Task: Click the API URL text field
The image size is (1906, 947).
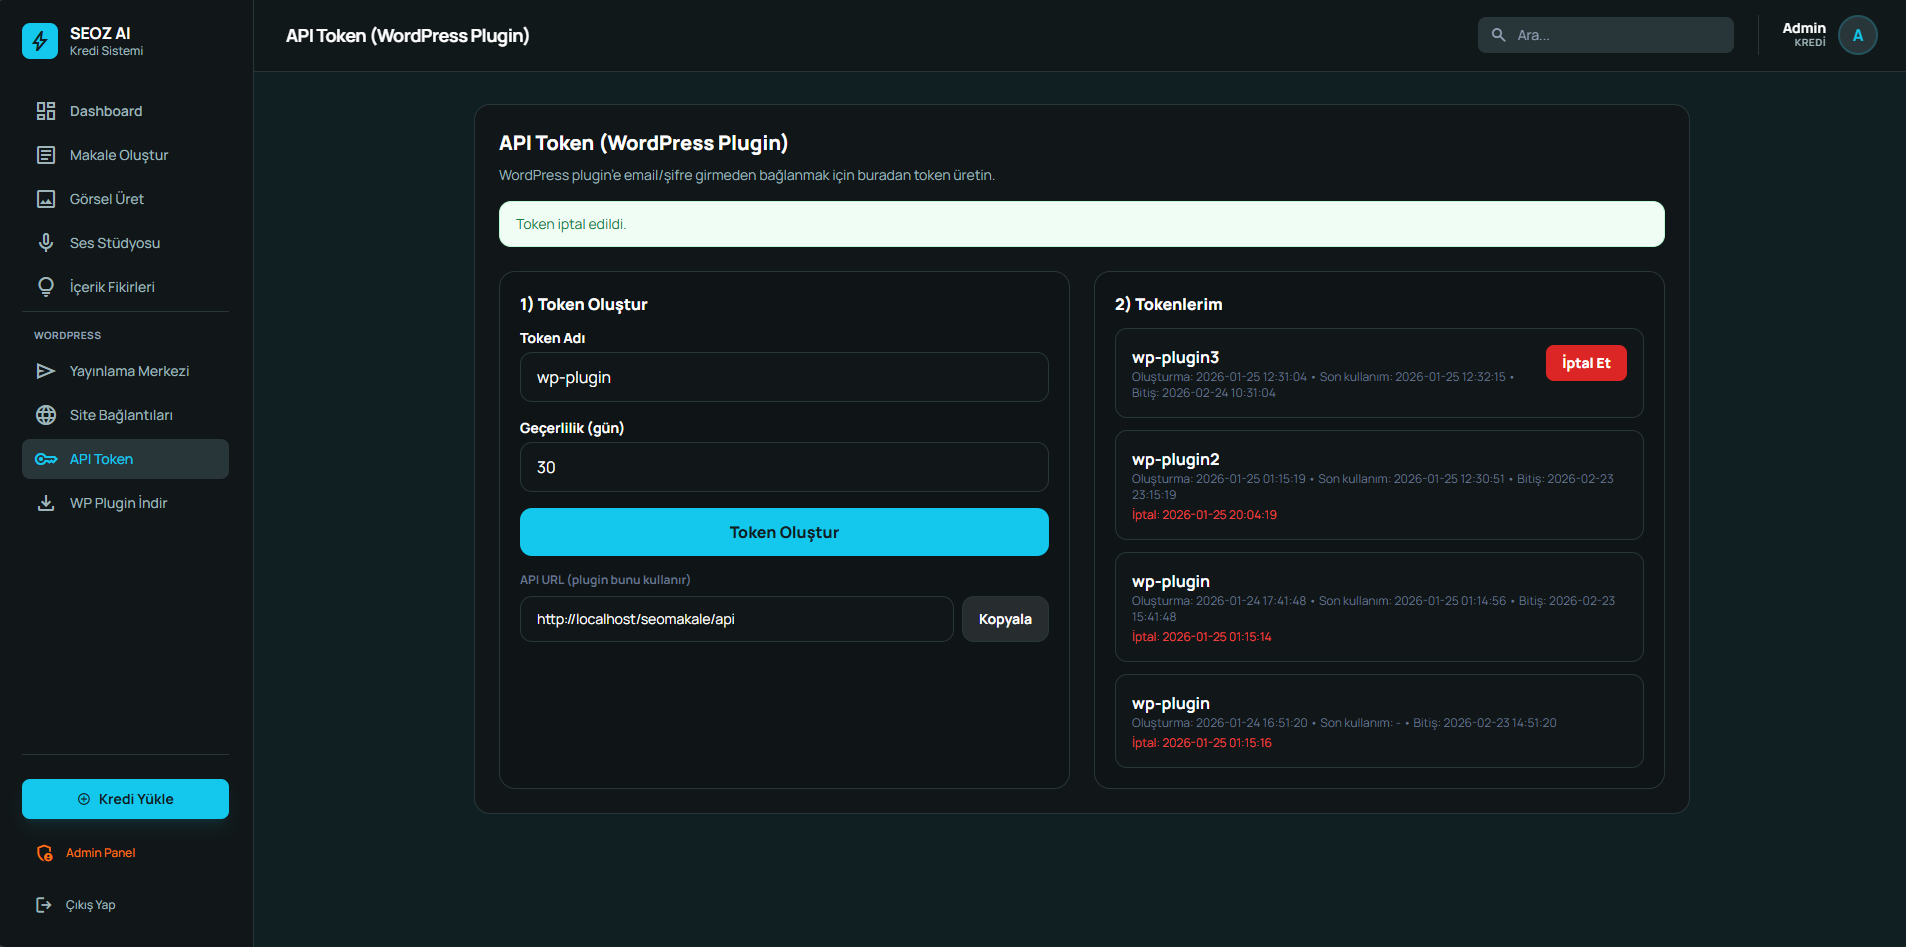Action: [736, 619]
